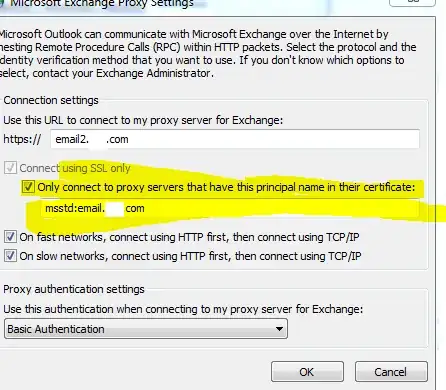
Task: Confirm settings with the OK button
Action: [307, 372]
